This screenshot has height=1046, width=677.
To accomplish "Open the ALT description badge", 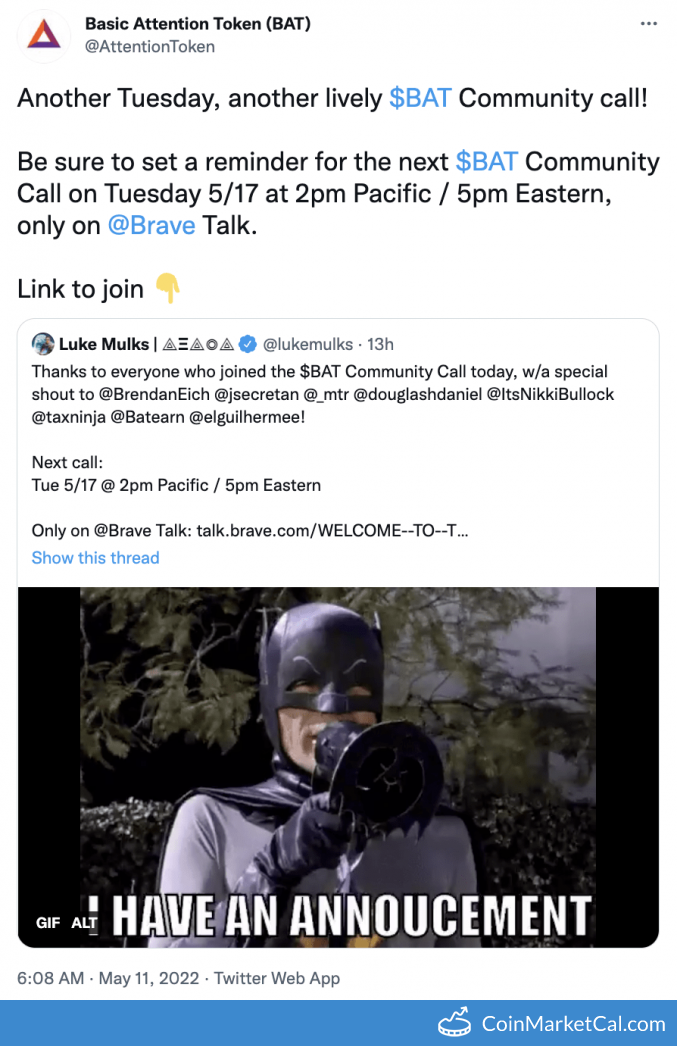I will tap(84, 923).
